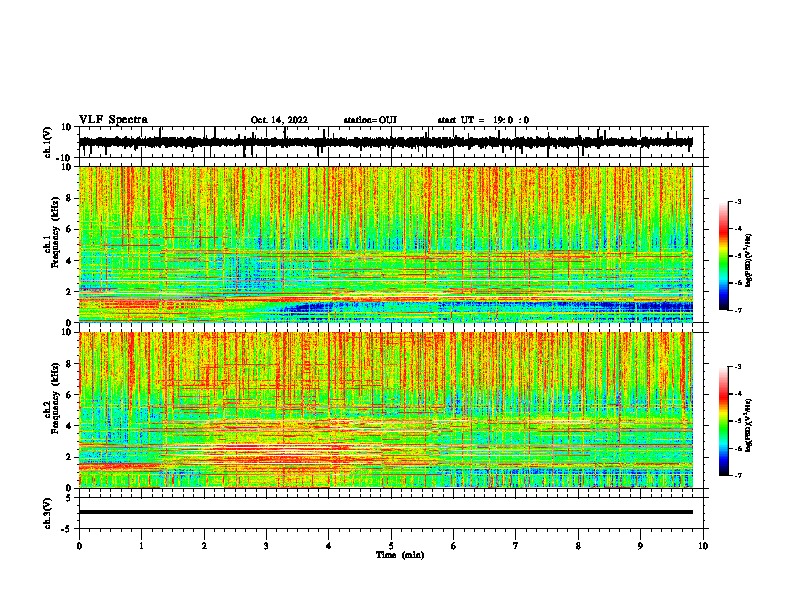Click the "-7" label below the ch.2 colorbar
This screenshot has width=792, height=612.
click(737, 476)
